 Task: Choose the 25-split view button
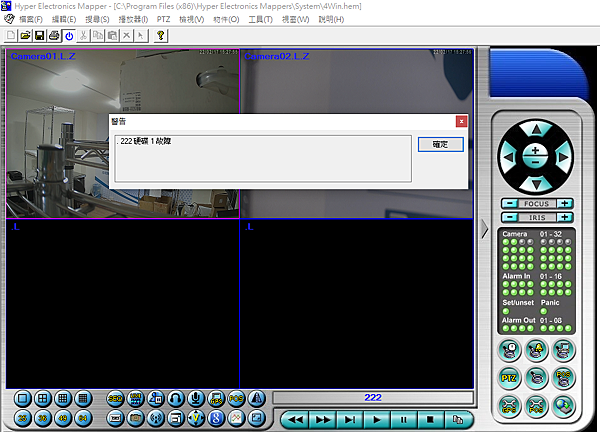click(x=23, y=418)
